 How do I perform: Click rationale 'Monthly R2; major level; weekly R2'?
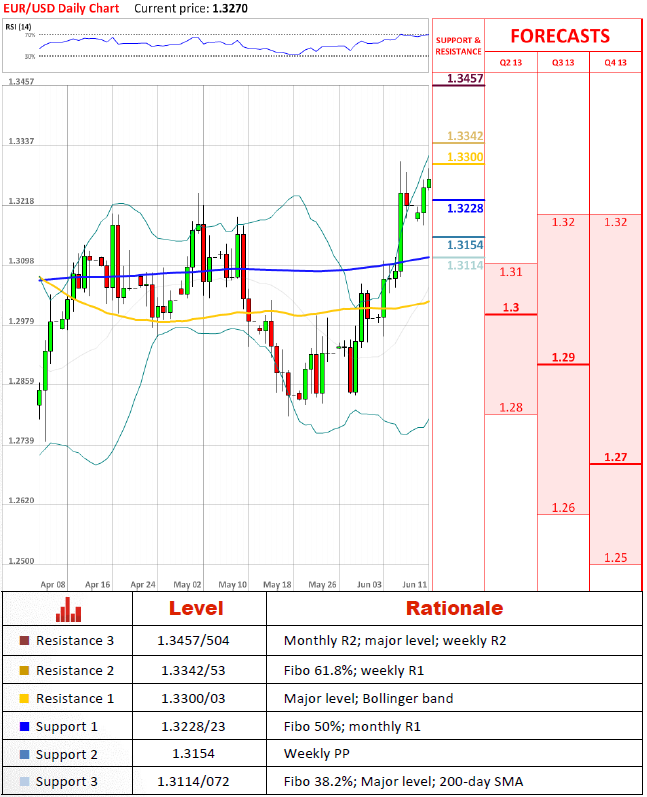[395, 640]
